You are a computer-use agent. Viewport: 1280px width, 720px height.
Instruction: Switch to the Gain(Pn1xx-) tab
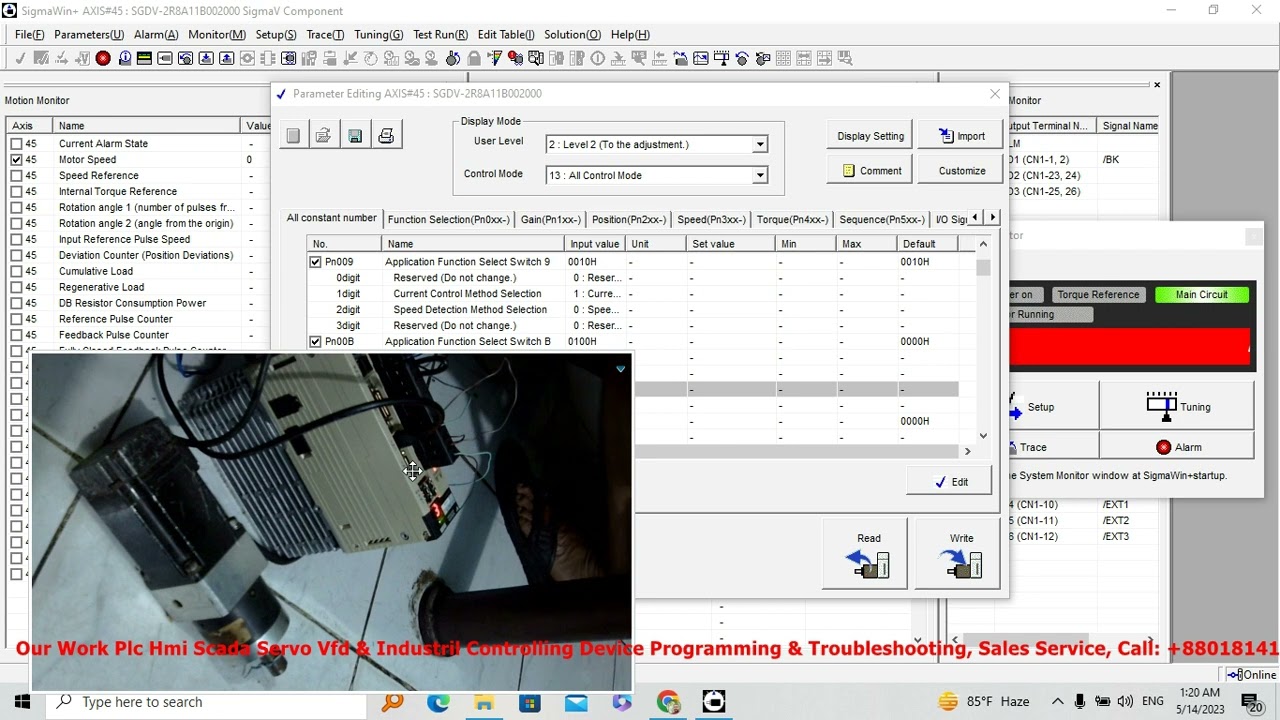pyautogui.click(x=550, y=219)
